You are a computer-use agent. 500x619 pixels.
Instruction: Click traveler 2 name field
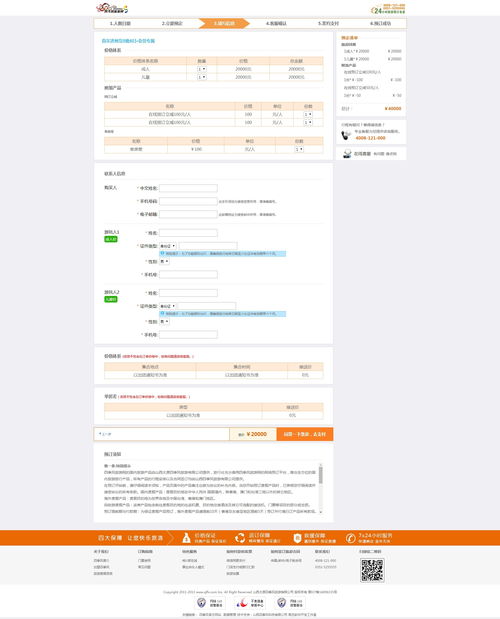188,293
